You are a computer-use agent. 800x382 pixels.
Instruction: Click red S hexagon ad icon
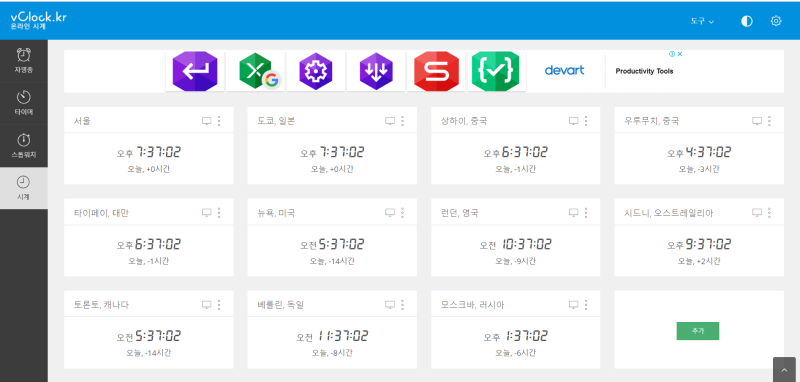[x=436, y=71]
